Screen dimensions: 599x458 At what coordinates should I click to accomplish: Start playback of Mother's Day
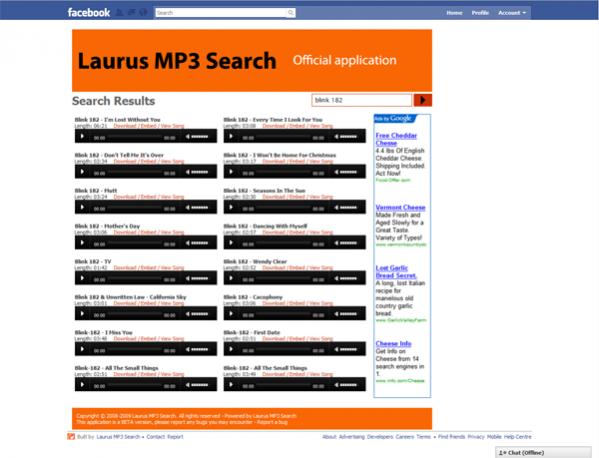82,243
